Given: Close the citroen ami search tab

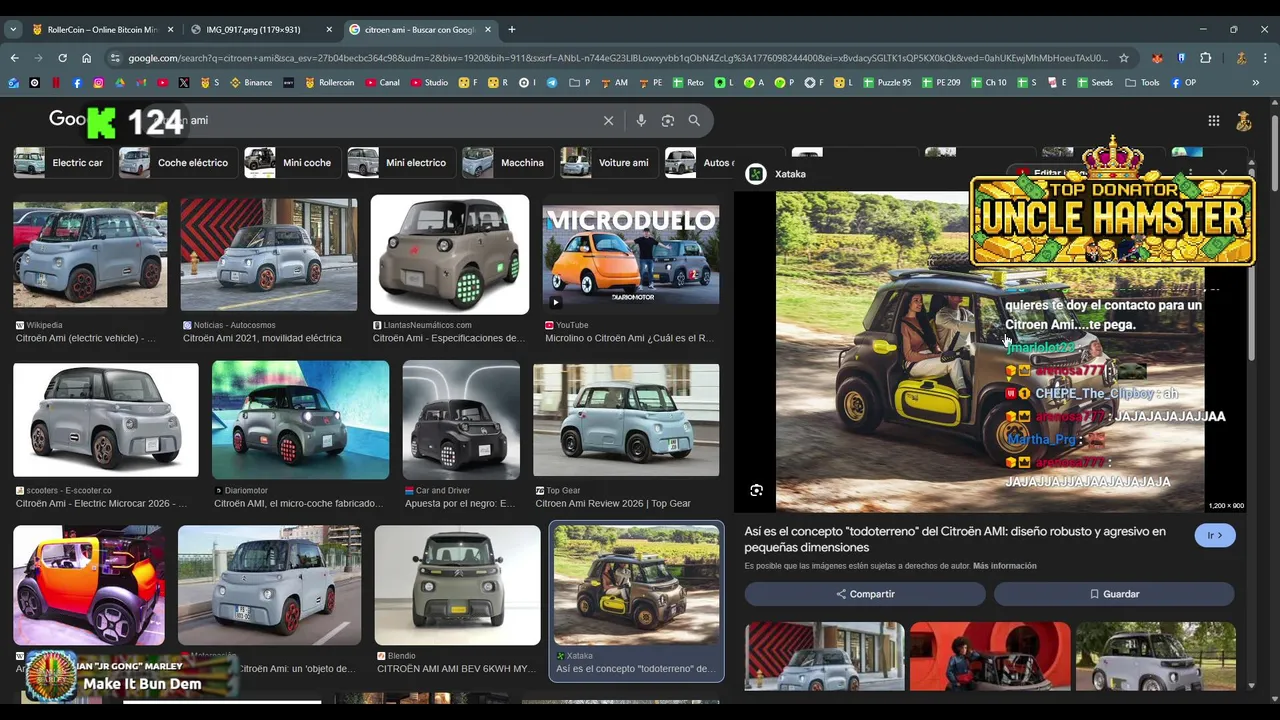Looking at the screenshot, I should coord(488,30).
